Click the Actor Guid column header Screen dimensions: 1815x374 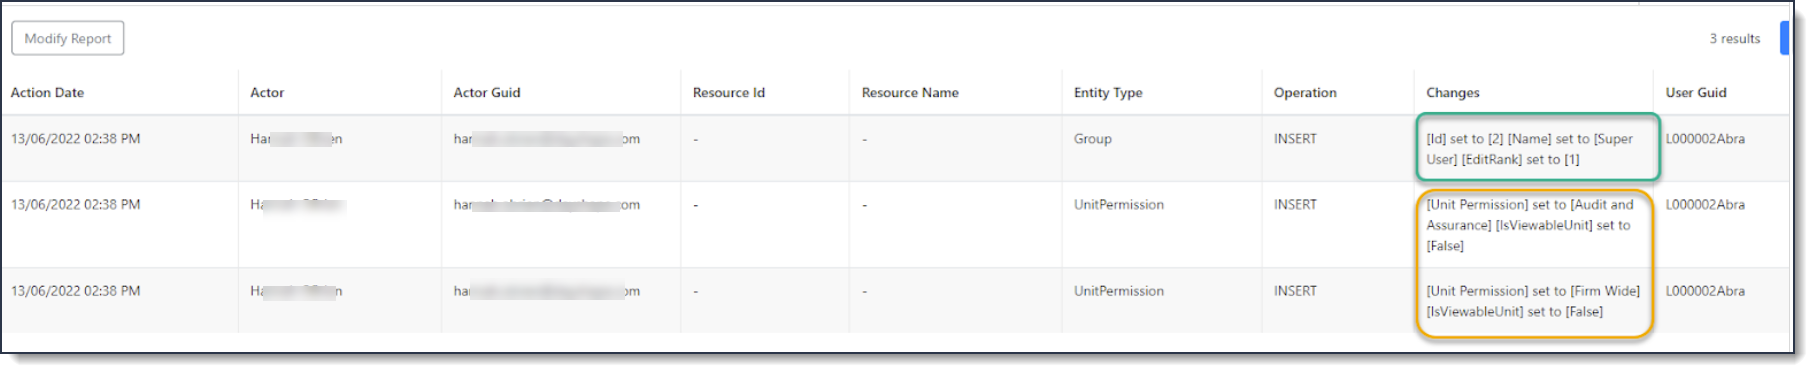coord(487,92)
